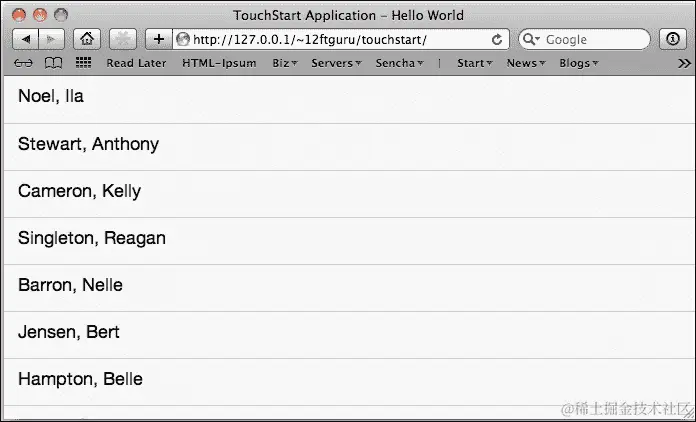696x422 pixels.
Task: Open the HTML-Ipsum bookmark
Action: coord(219,63)
